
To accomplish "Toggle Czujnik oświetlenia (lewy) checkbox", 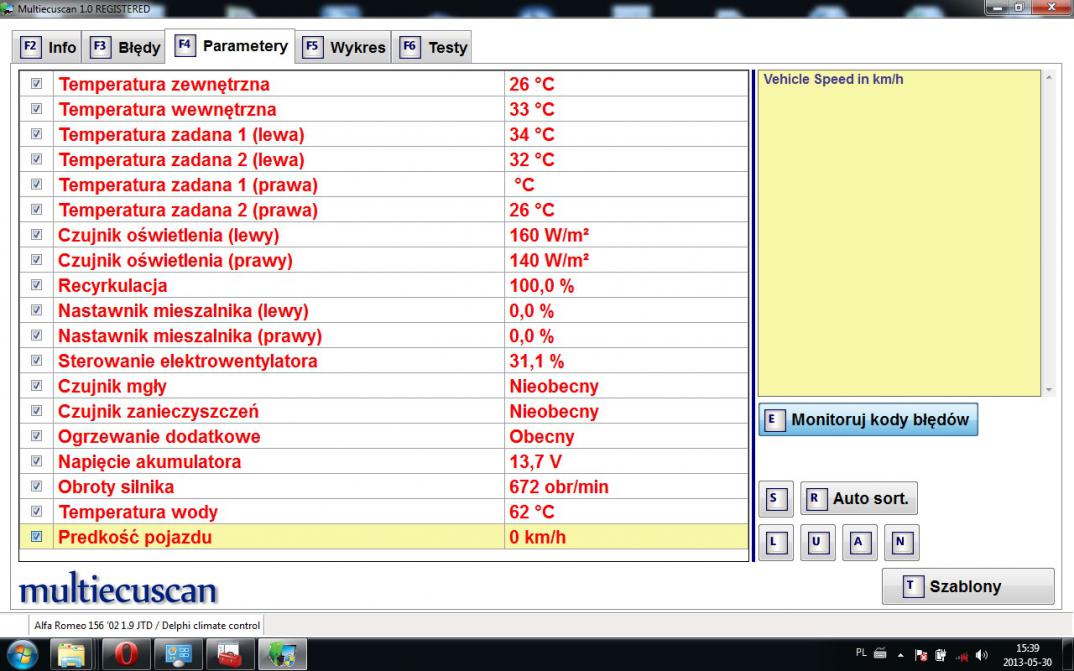I will click(36, 235).
